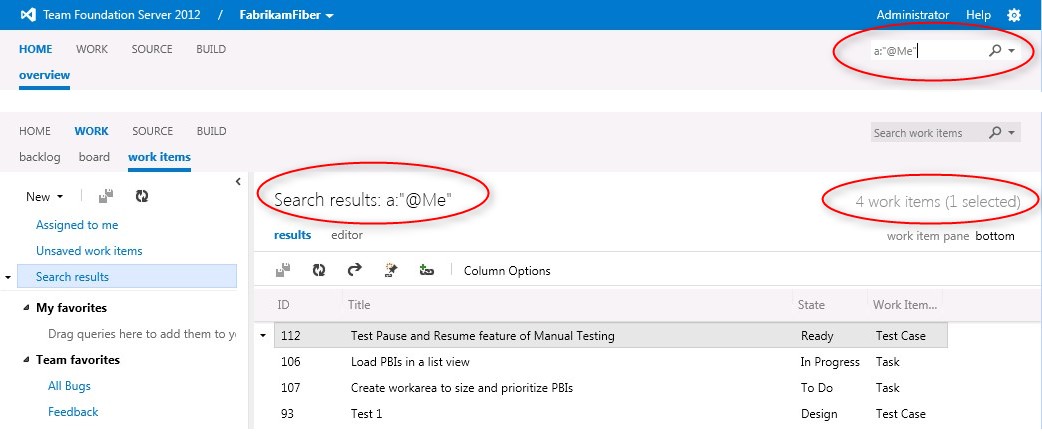Select row Load PBIs in a list view
Screen dimensions: 1042x437
click(611, 362)
